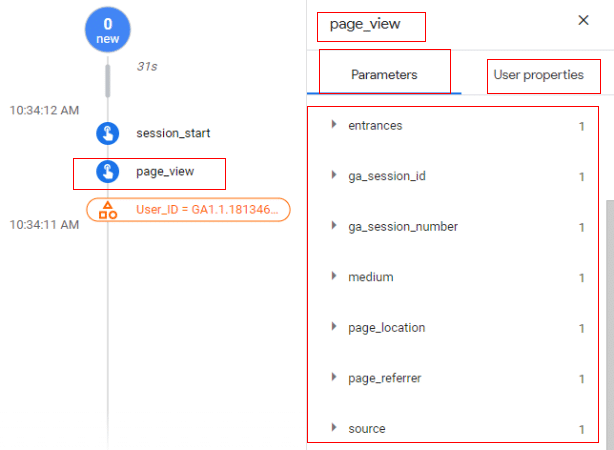Open the User_ID = GA1.1.181346 pill
The image size is (614, 450).
210,210
